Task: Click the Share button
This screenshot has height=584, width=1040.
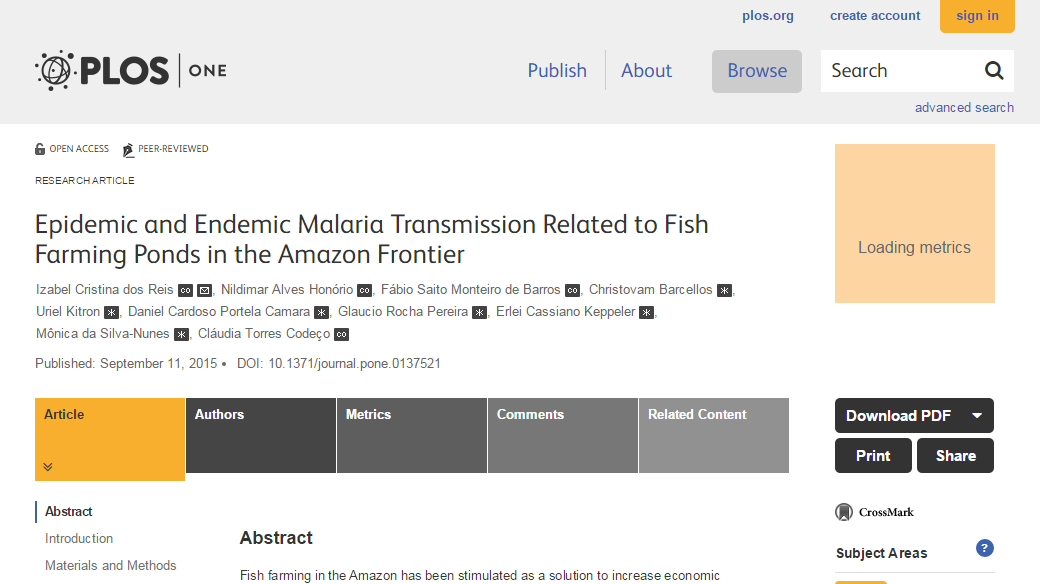Action: pos(955,456)
